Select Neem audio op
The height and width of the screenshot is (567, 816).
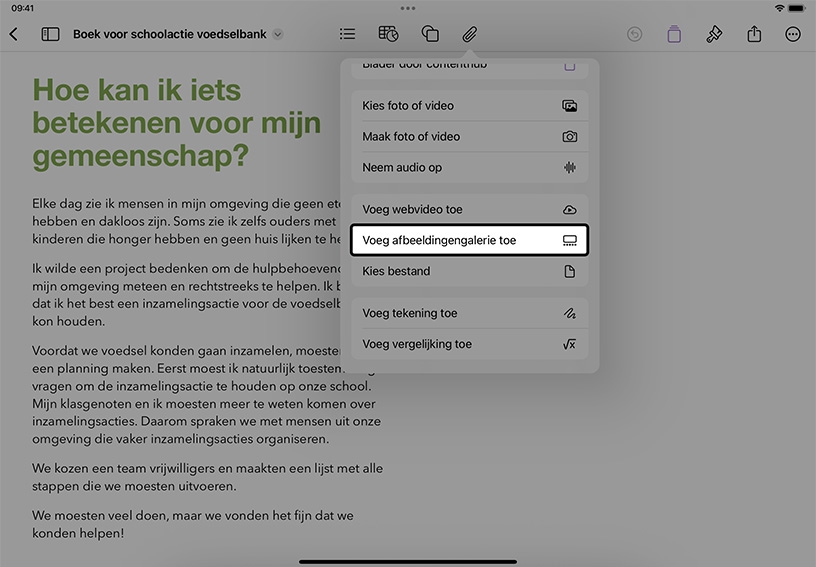pyautogui.click(x=470, y=167)
